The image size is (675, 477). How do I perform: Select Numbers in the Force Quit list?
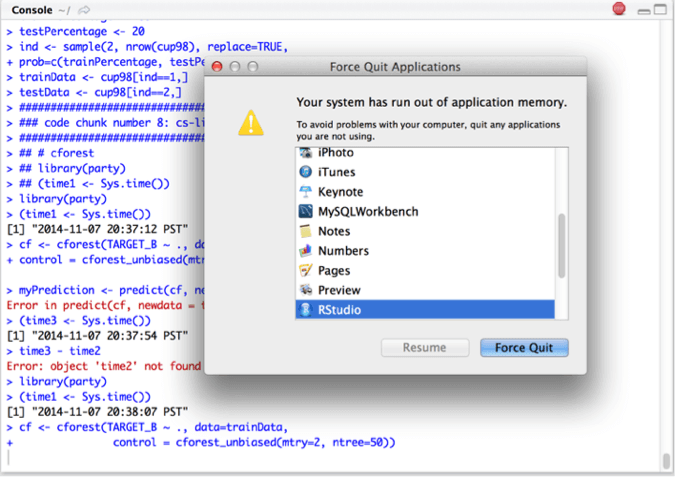point(343,251)
